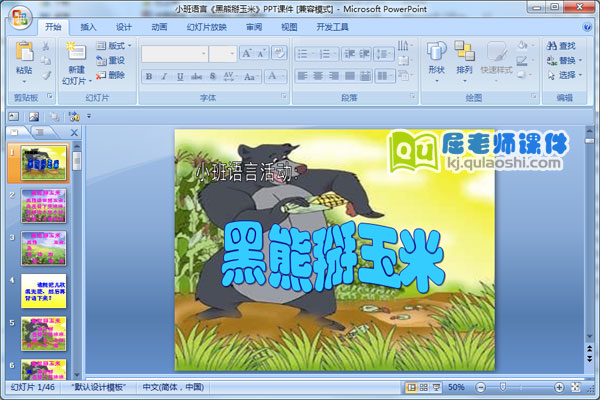Click zoom out minus button
The image size is (600, 400).
(481, 387)
